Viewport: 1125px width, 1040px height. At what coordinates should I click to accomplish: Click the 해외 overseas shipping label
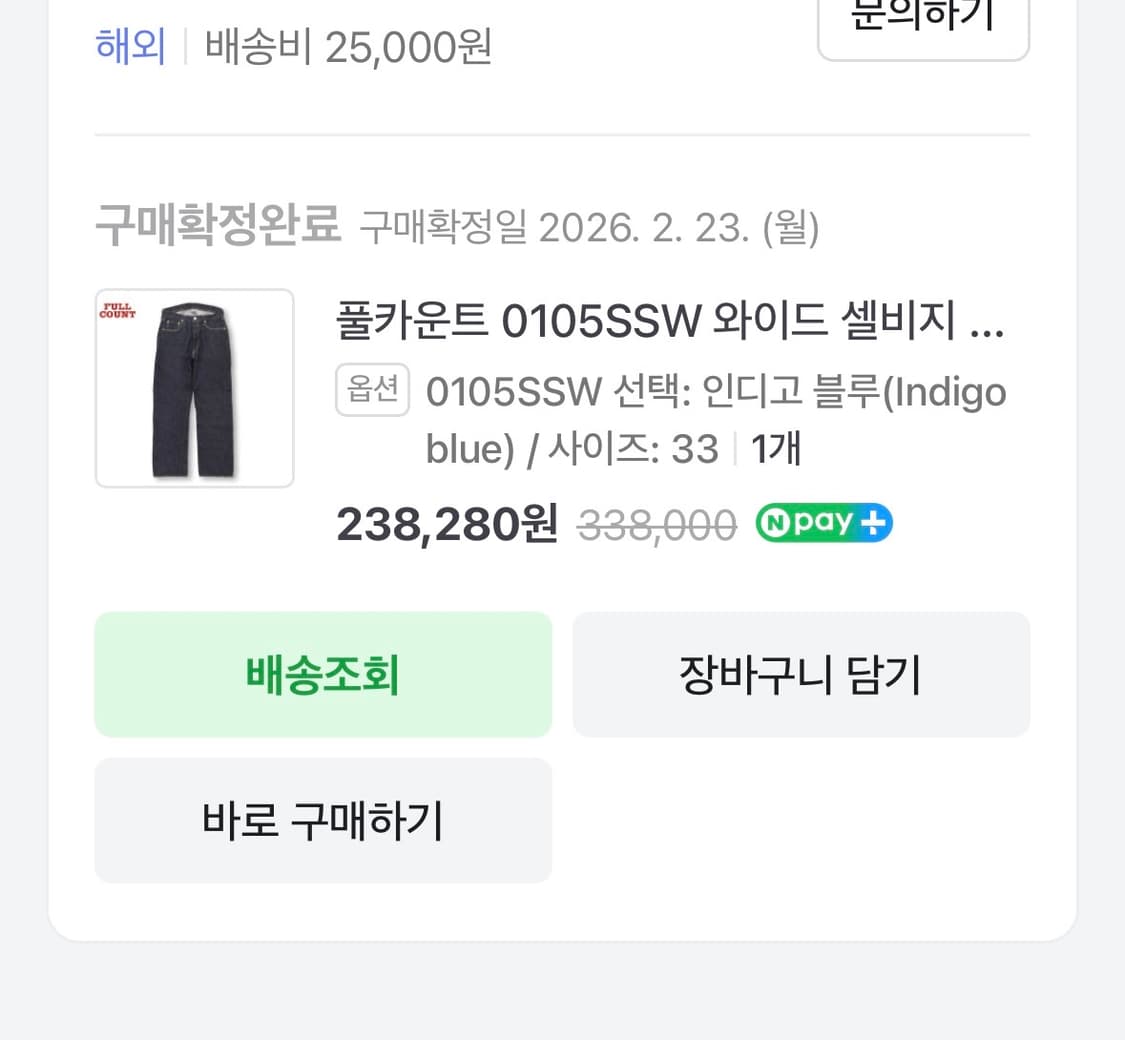pyautogui.click(x=130, y=46)
